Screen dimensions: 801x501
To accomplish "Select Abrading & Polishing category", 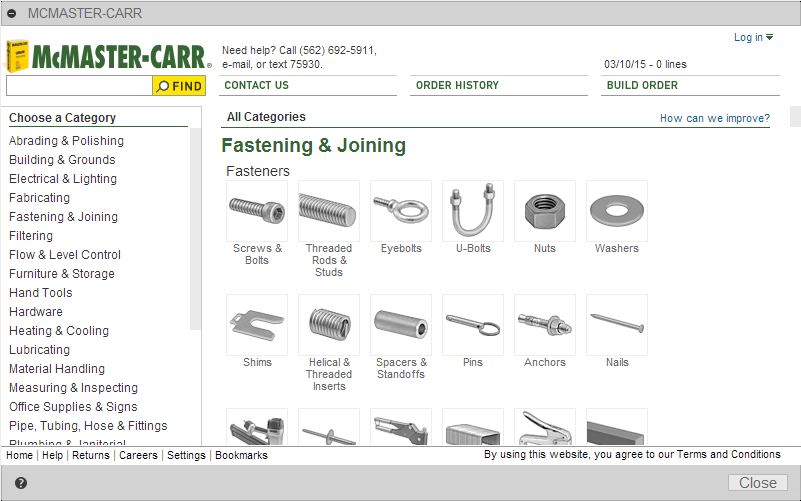I will [66, 141].
